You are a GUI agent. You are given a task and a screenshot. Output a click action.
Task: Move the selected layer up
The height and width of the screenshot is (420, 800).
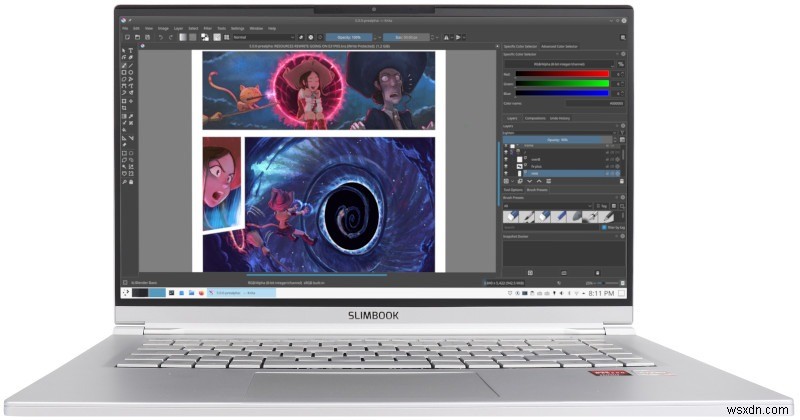[539, 181]
